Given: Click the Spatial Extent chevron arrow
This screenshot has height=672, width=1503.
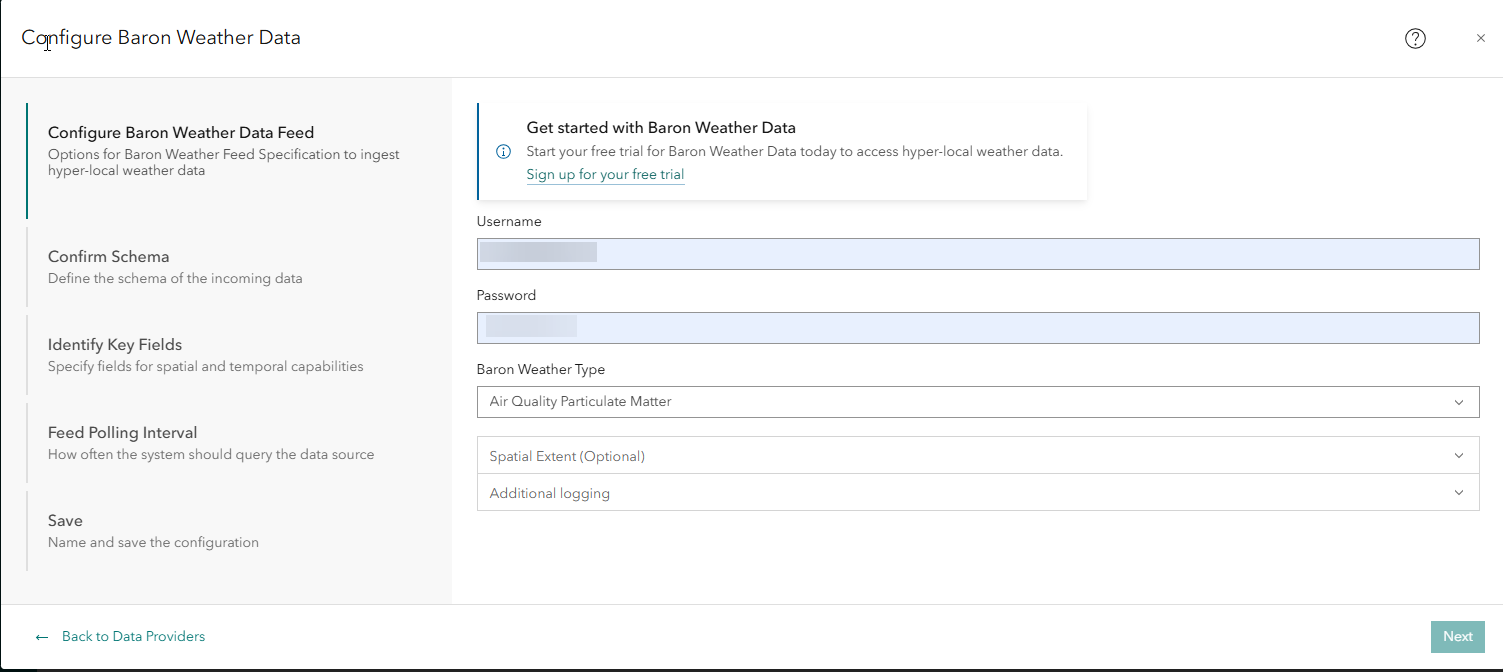Looking at the screenshot, I should click(1459, 456).
